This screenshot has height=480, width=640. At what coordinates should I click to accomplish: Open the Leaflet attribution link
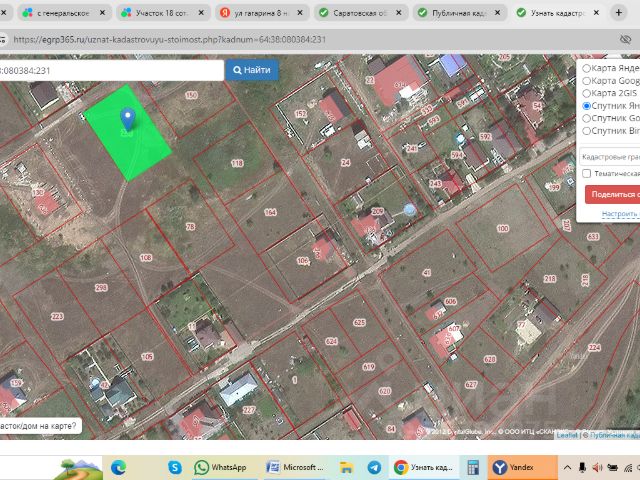(567, 435)
